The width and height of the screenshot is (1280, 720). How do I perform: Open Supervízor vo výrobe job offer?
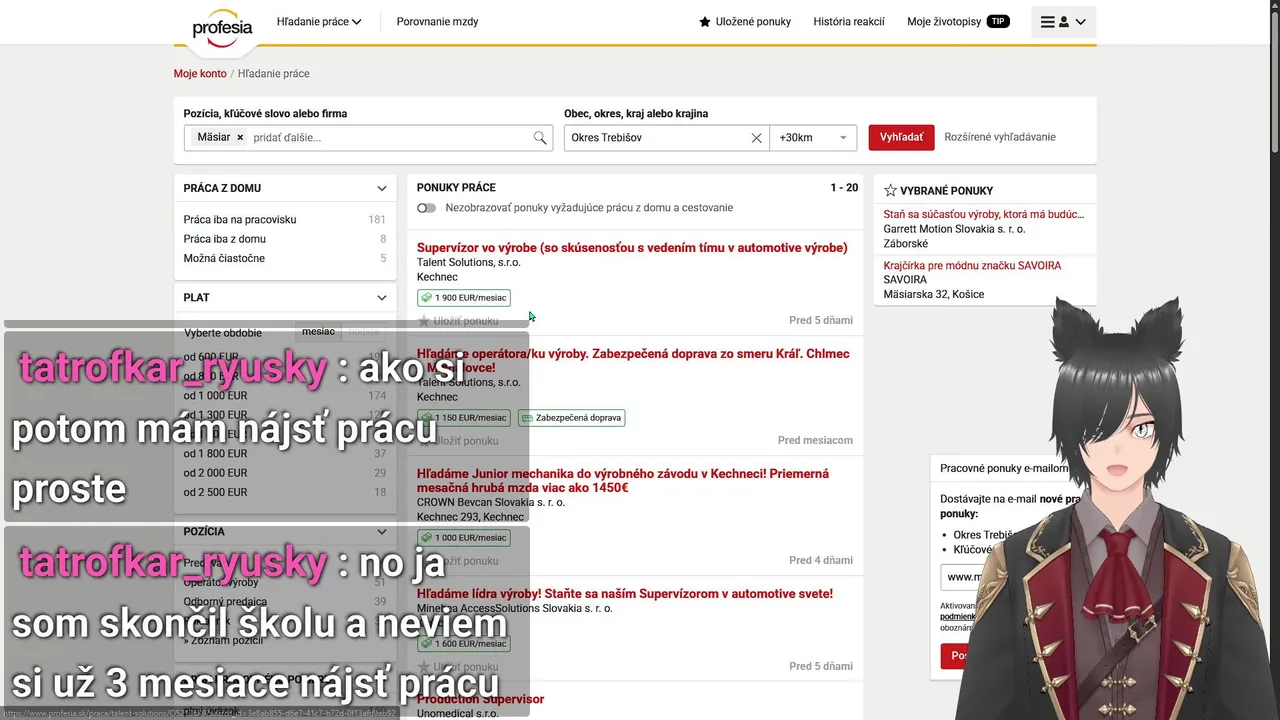point(632,248)
